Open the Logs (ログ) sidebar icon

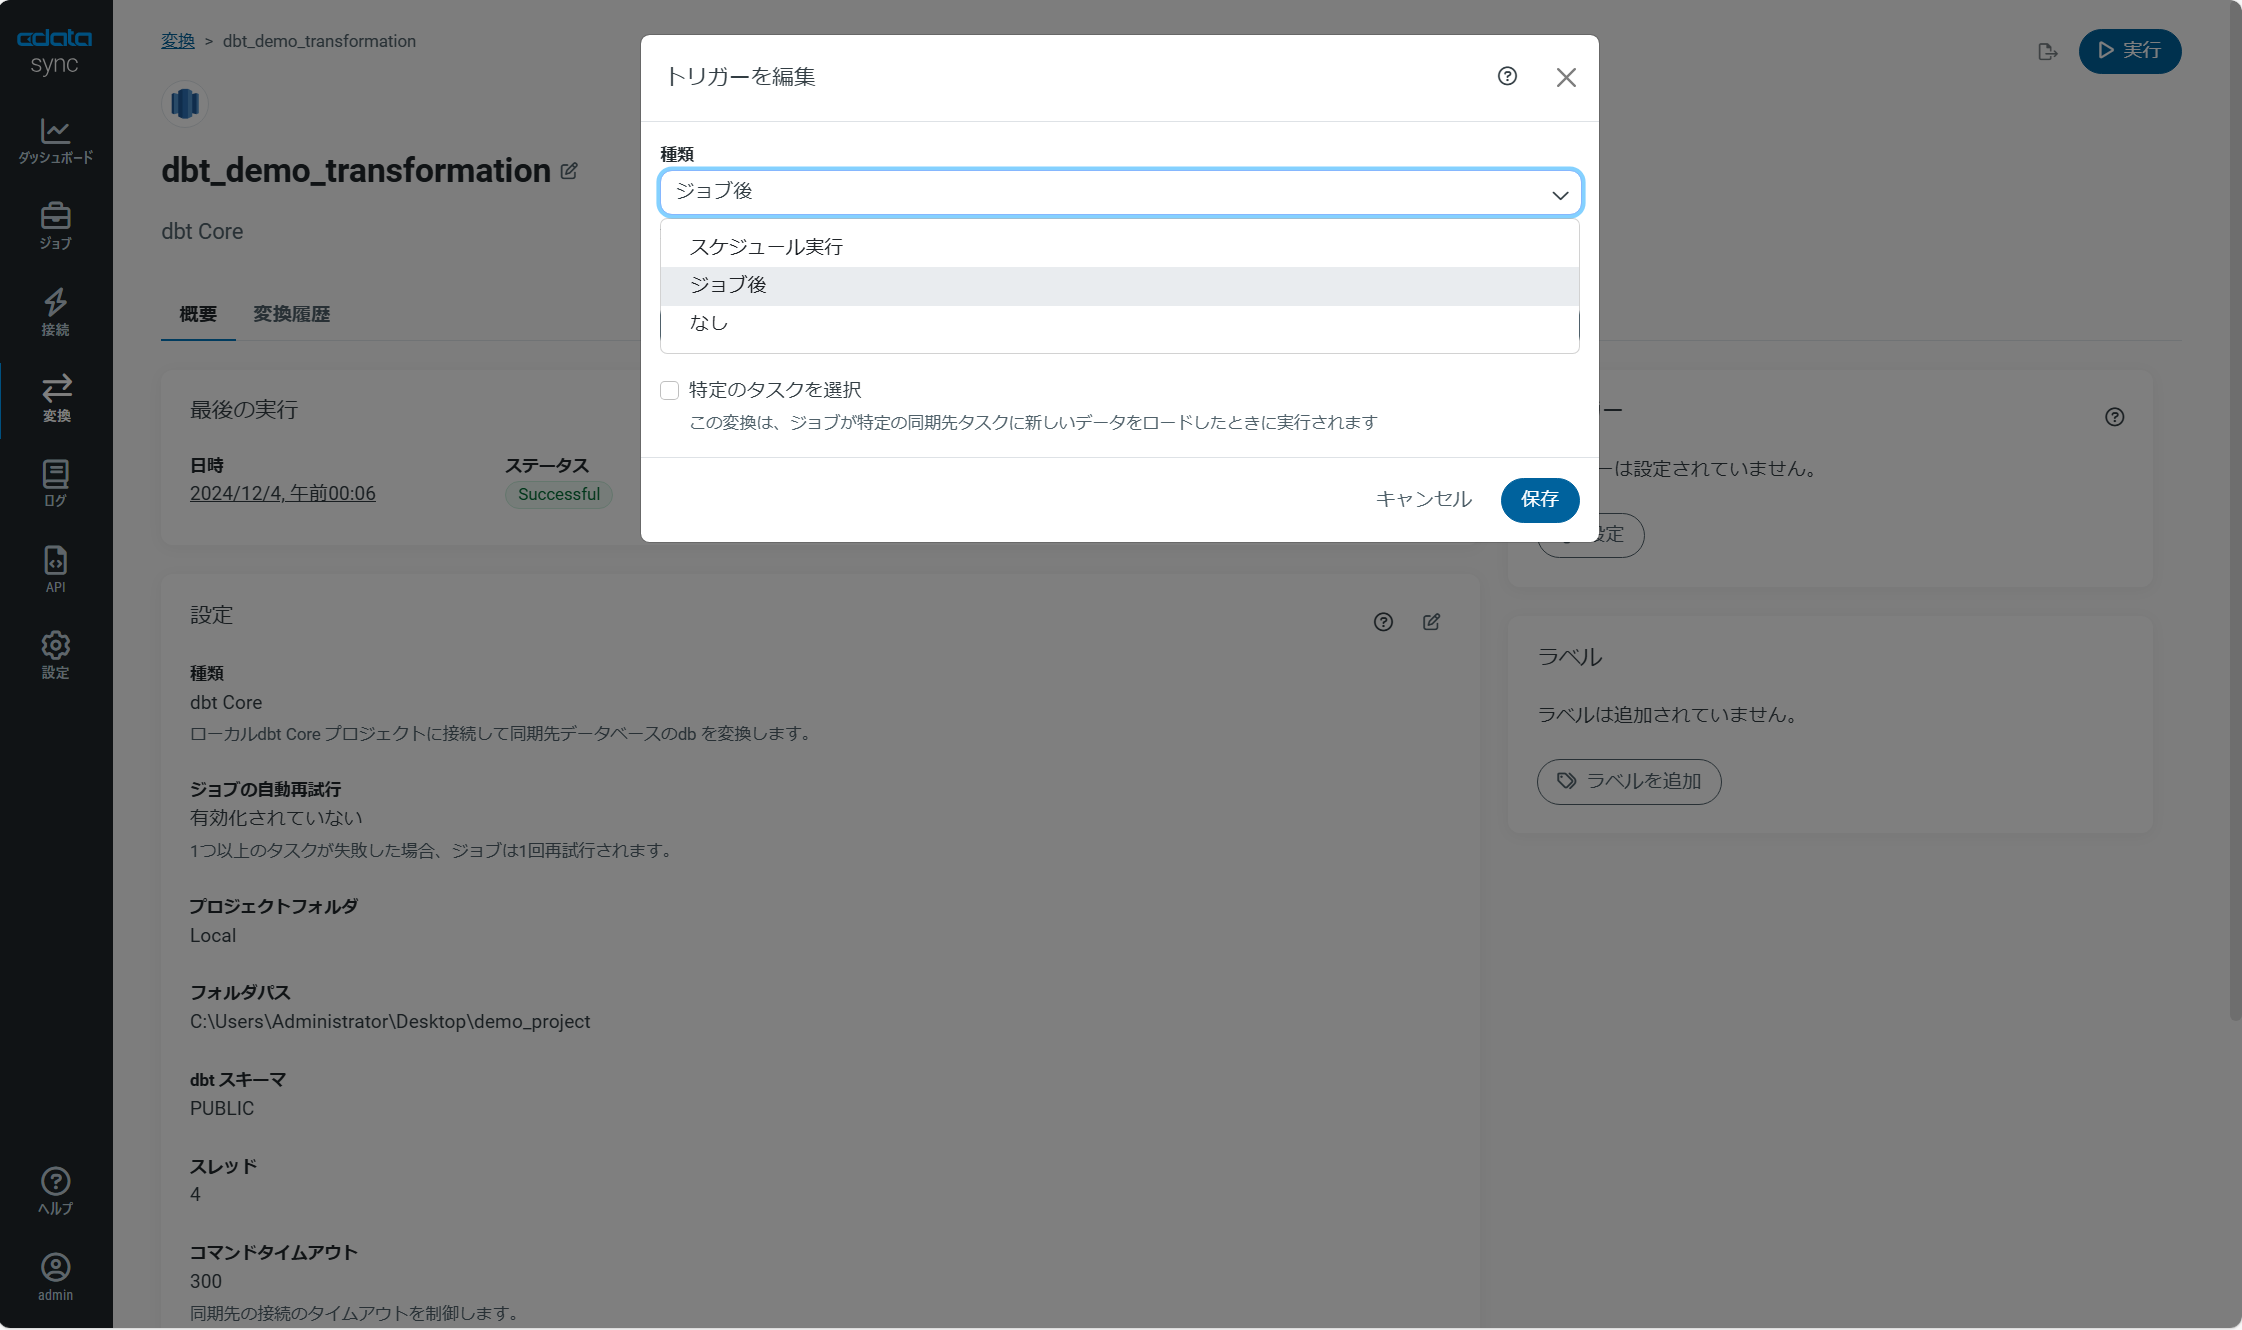tap(55, 484)
